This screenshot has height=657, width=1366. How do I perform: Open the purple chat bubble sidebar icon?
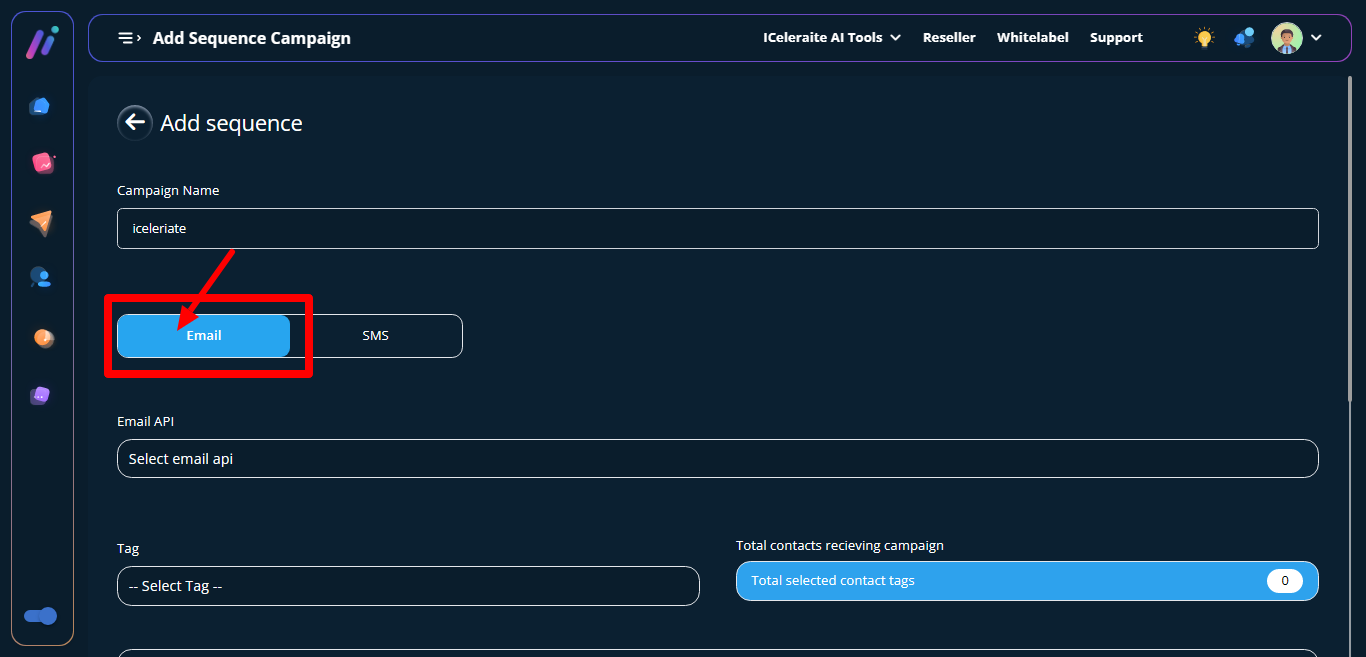(40, 395)
